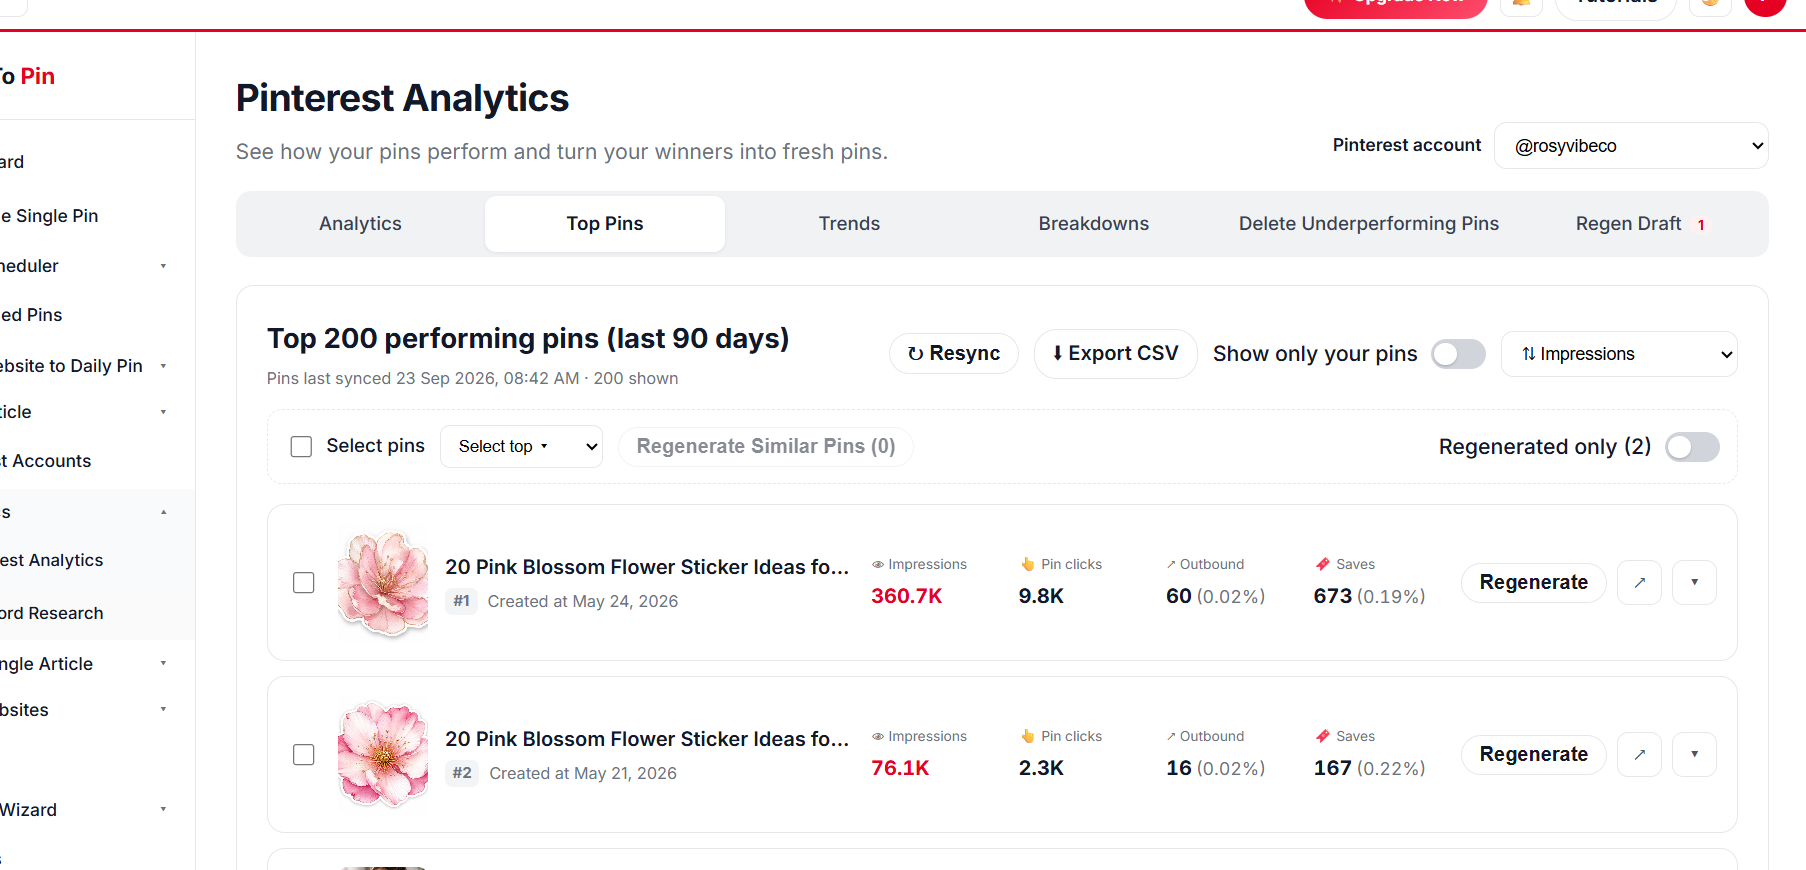
Task: Click the '2.3K' pin clicks value
Action: (1041, 768)
